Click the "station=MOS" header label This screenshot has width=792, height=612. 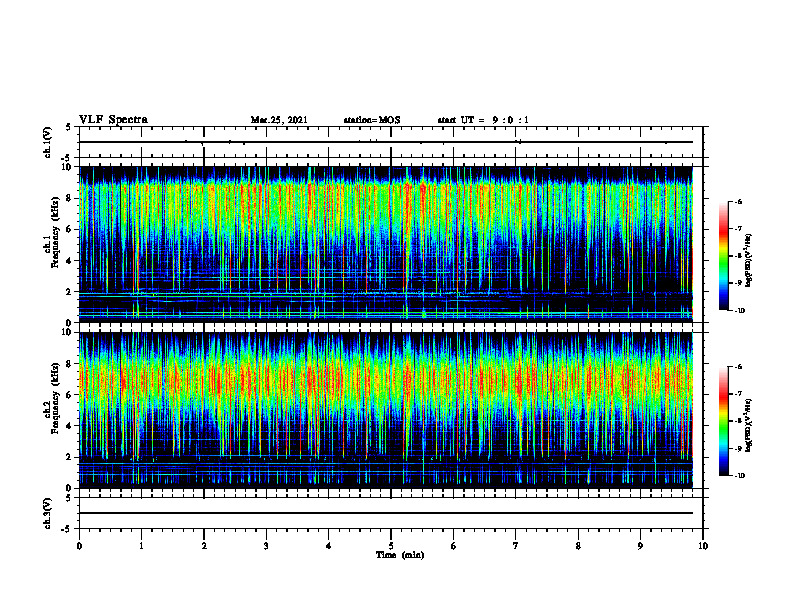(x=372, y=120)
